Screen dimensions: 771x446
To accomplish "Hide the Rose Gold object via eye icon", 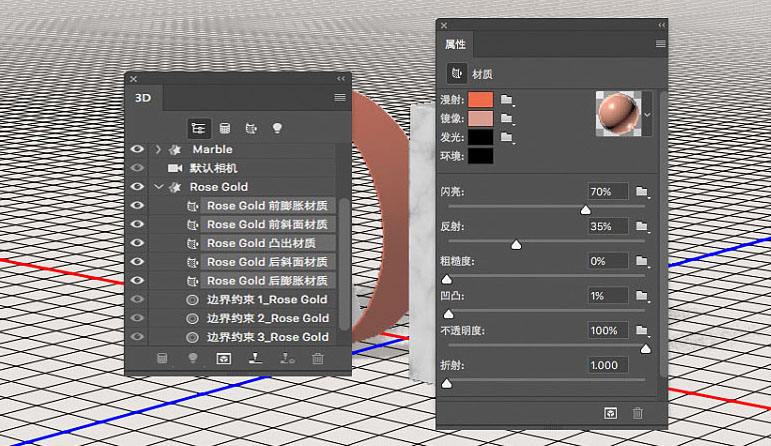I will [137, 186].
